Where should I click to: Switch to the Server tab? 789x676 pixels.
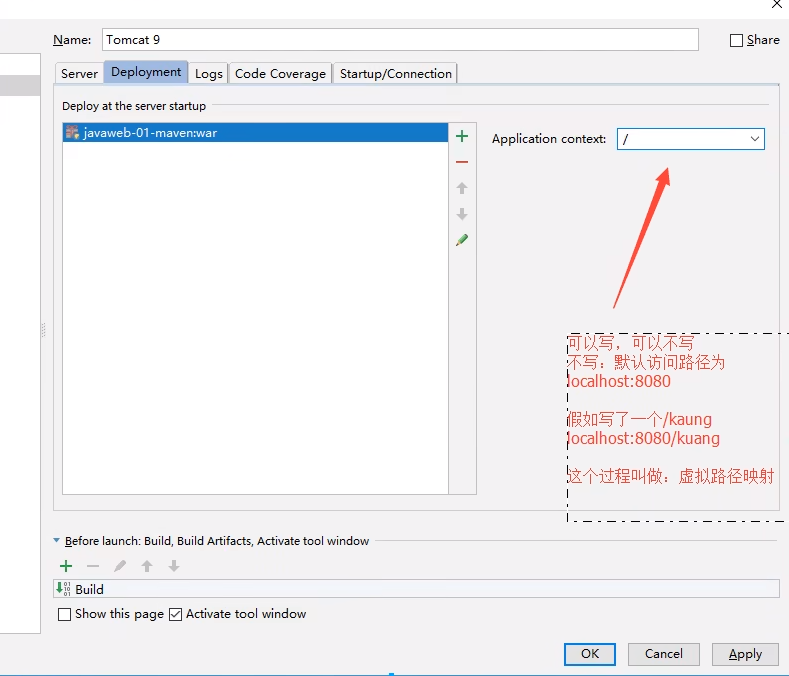[79, 73]
